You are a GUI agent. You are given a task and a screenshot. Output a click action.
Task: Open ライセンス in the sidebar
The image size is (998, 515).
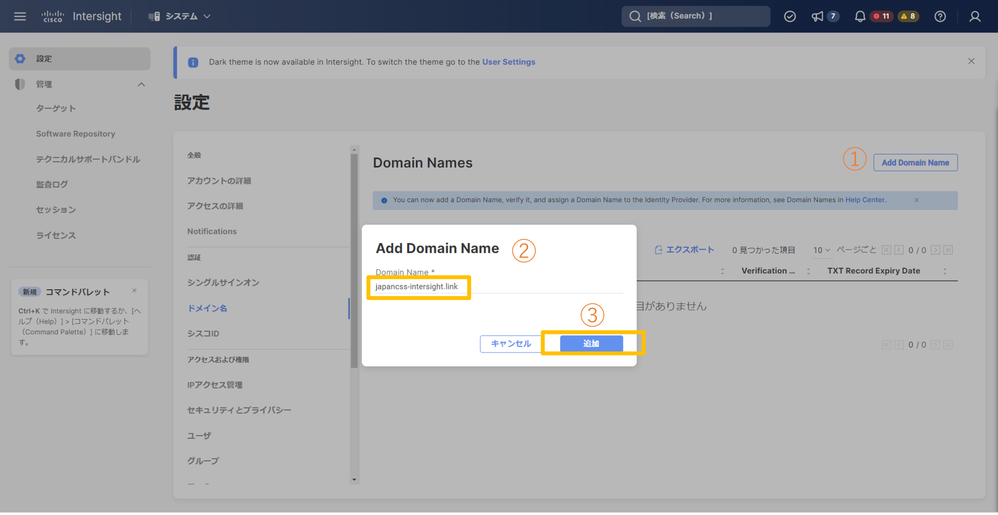click(56, 235)
